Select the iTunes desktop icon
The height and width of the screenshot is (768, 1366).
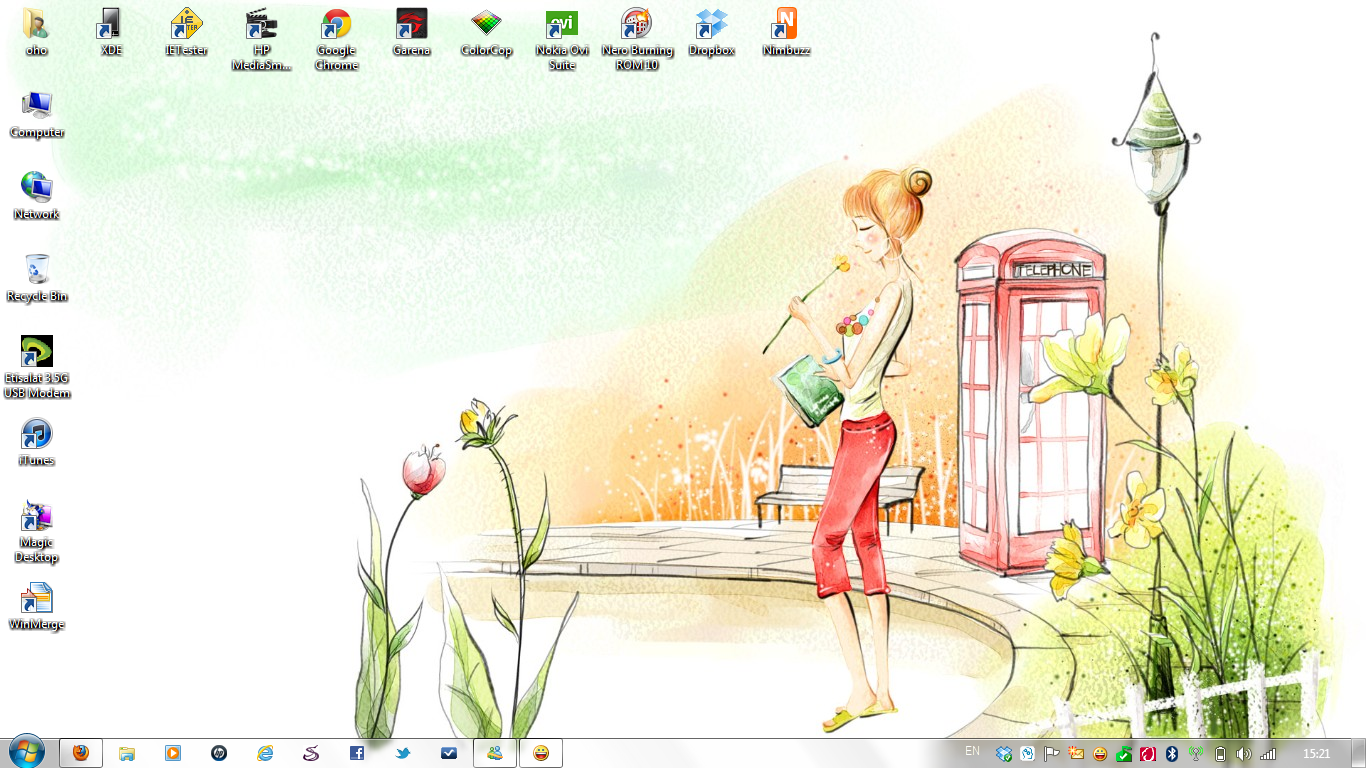36,436
